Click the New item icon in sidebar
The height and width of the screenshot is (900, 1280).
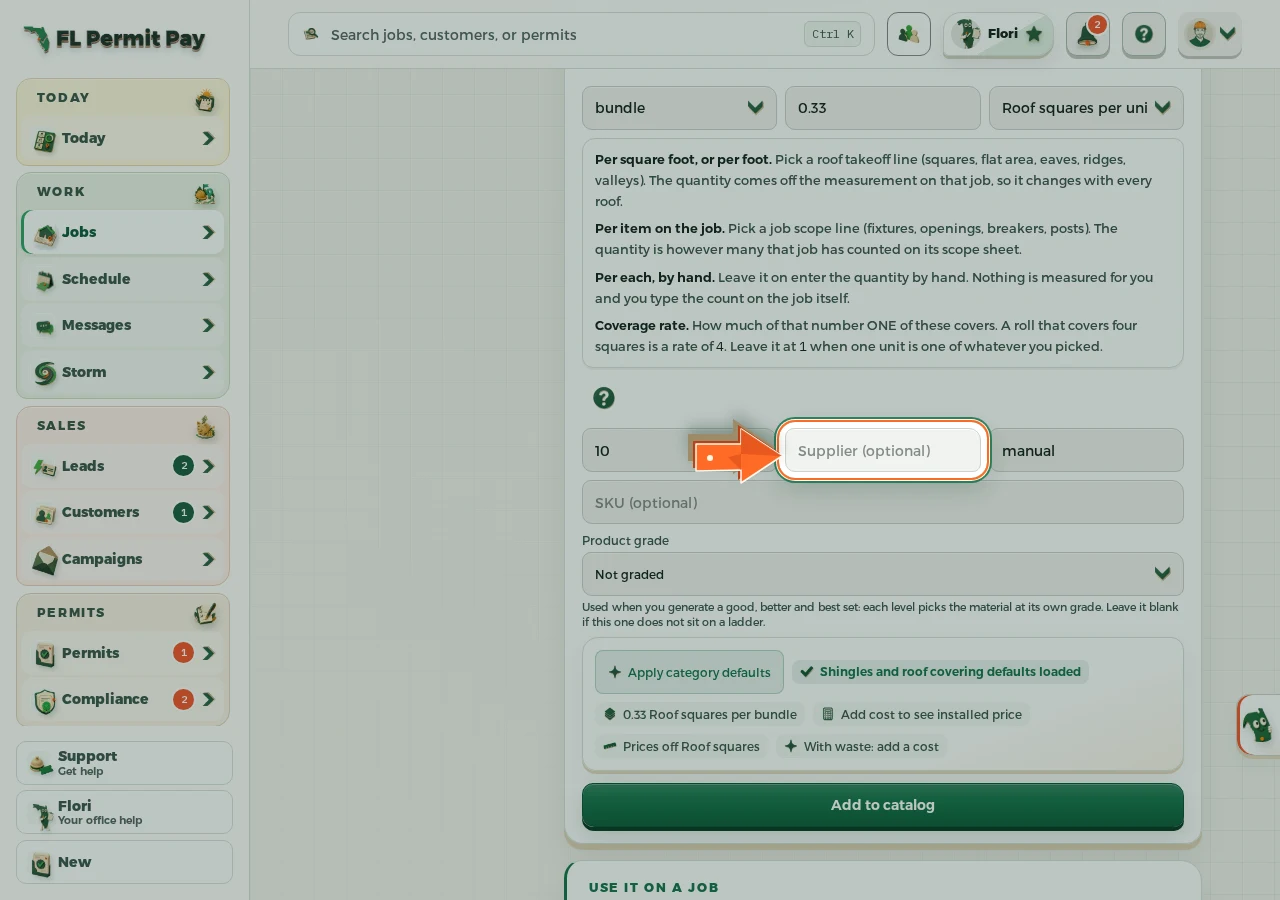click(41, 863)
